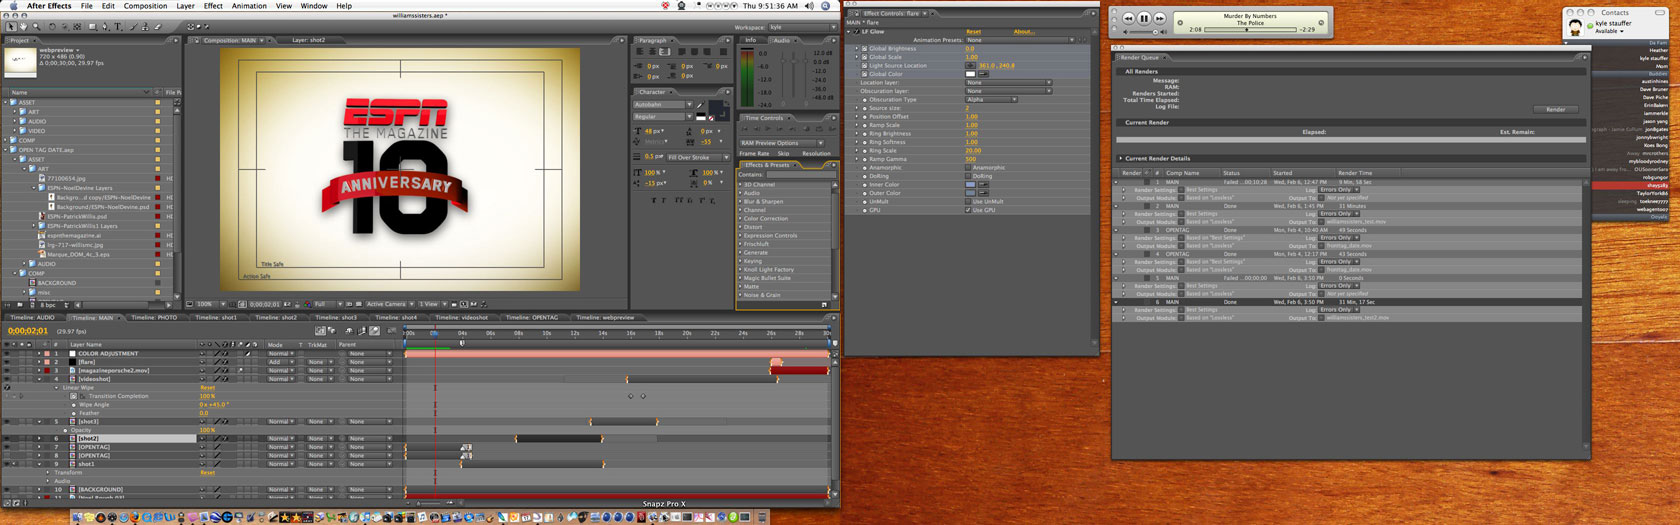Click the Character panel eyedropper icon
Viewport: 1680px width, 525px height.
point(700,104)
